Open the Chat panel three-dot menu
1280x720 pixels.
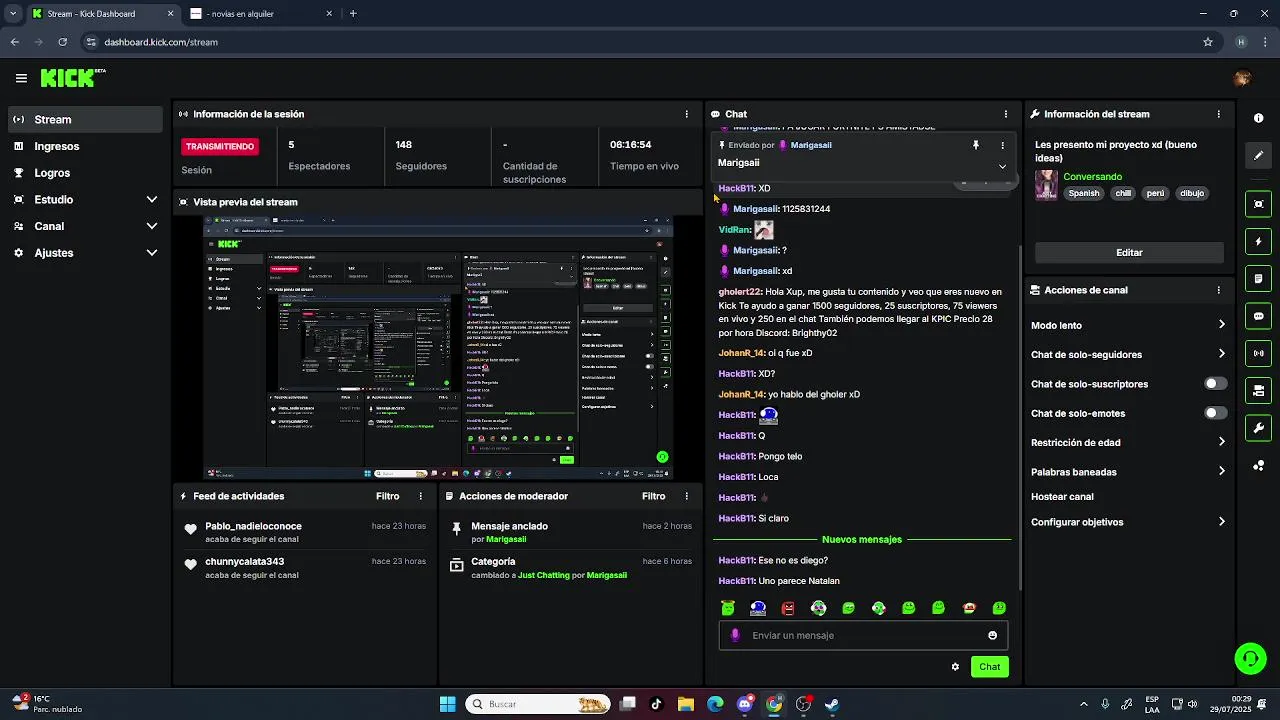pyautogui.click(x=1005, y=114)
